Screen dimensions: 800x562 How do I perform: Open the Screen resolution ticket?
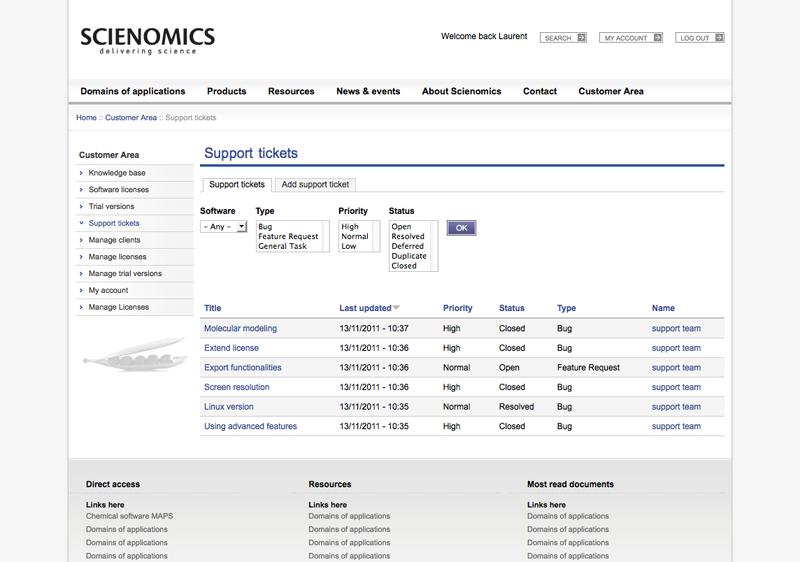click(x=237, y=387)
